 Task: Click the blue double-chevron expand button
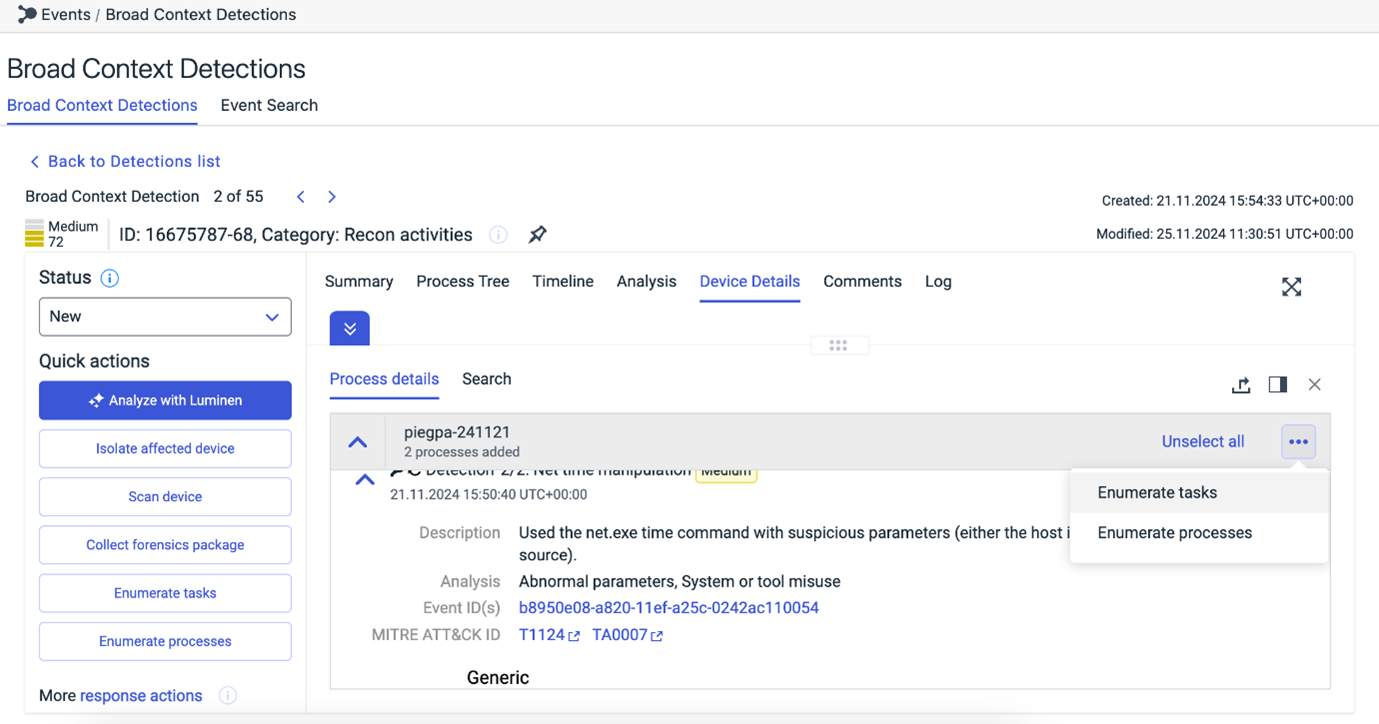point(349,328)
